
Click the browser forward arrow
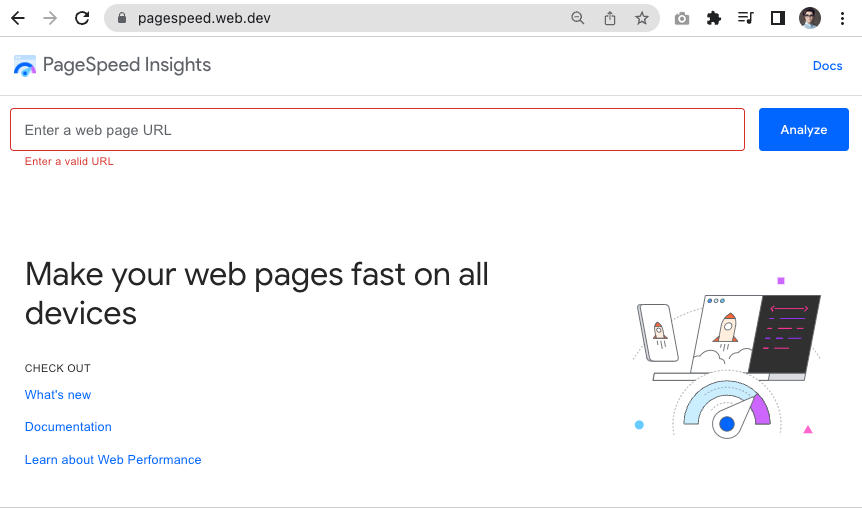50,18
